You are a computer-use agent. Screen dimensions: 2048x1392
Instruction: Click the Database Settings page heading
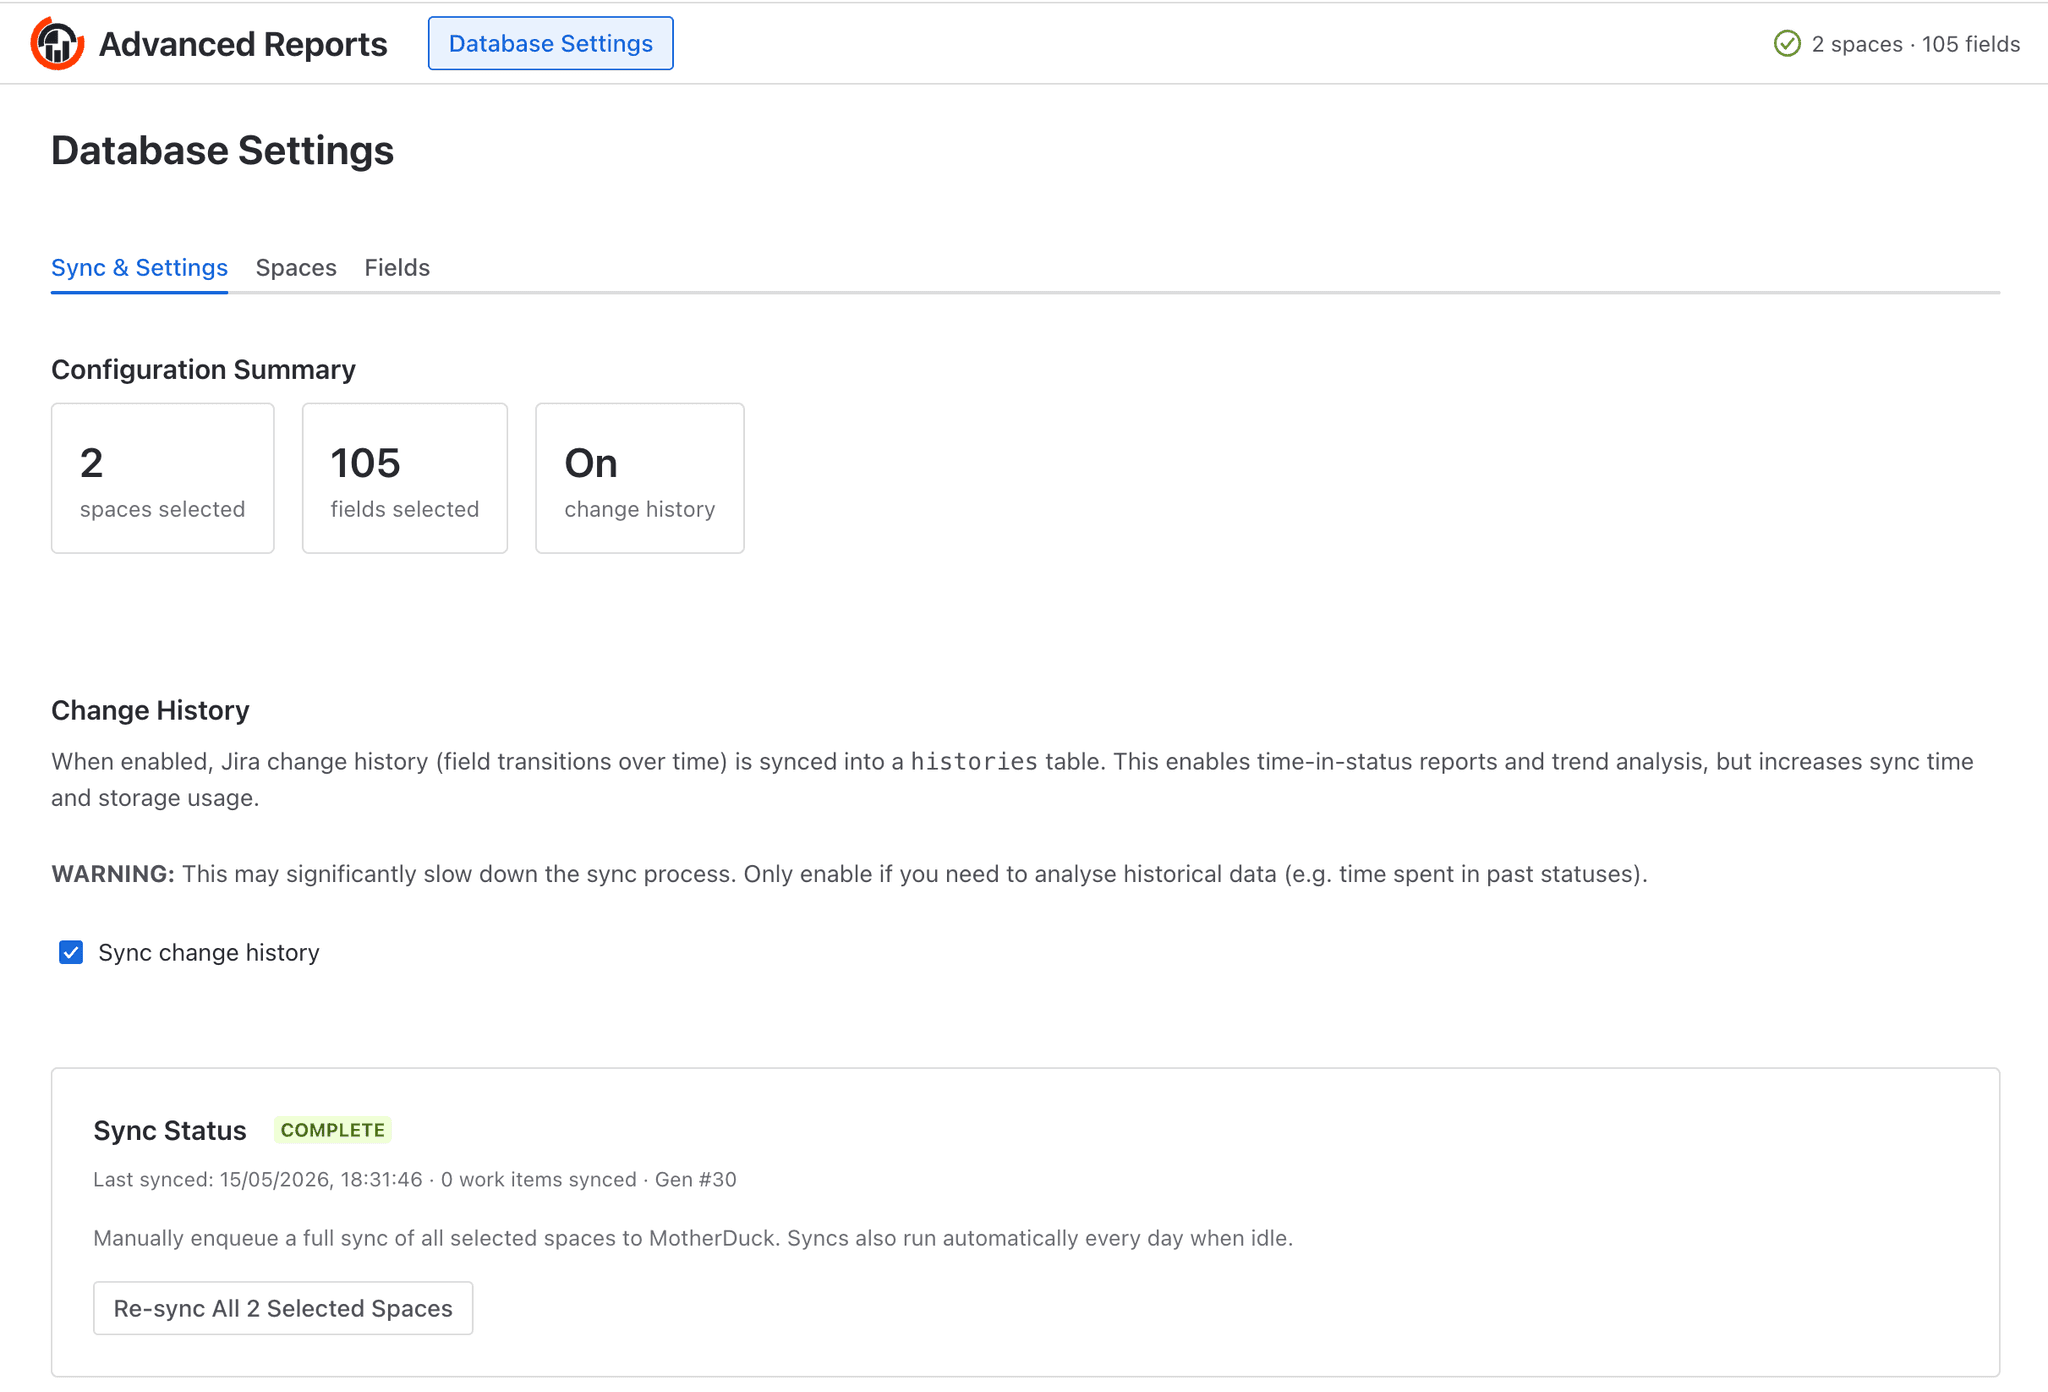click(223, 151)
